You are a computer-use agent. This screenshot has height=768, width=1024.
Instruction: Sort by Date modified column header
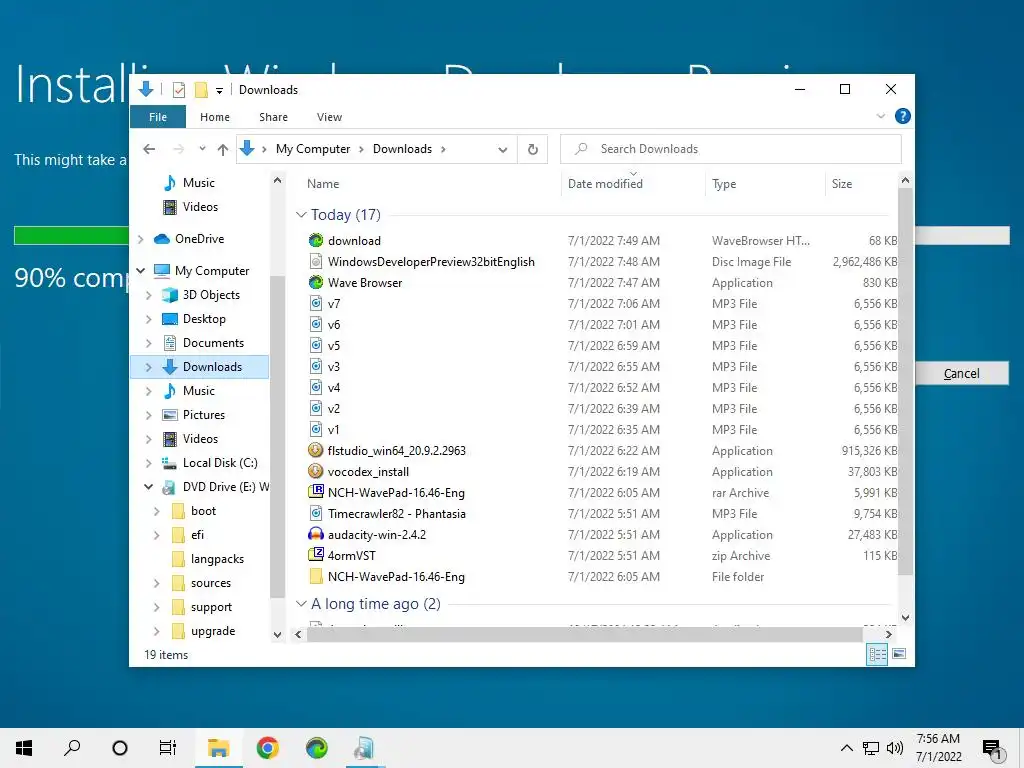coord(605,184)
